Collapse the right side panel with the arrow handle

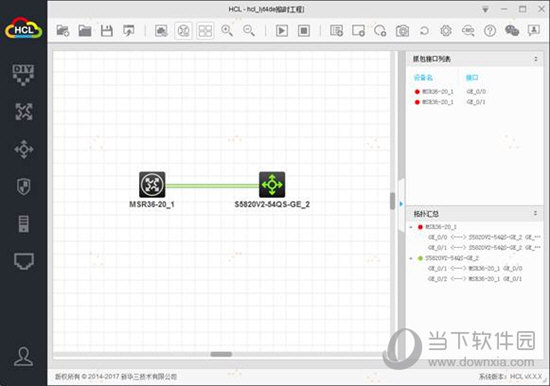tap(401, 204)
